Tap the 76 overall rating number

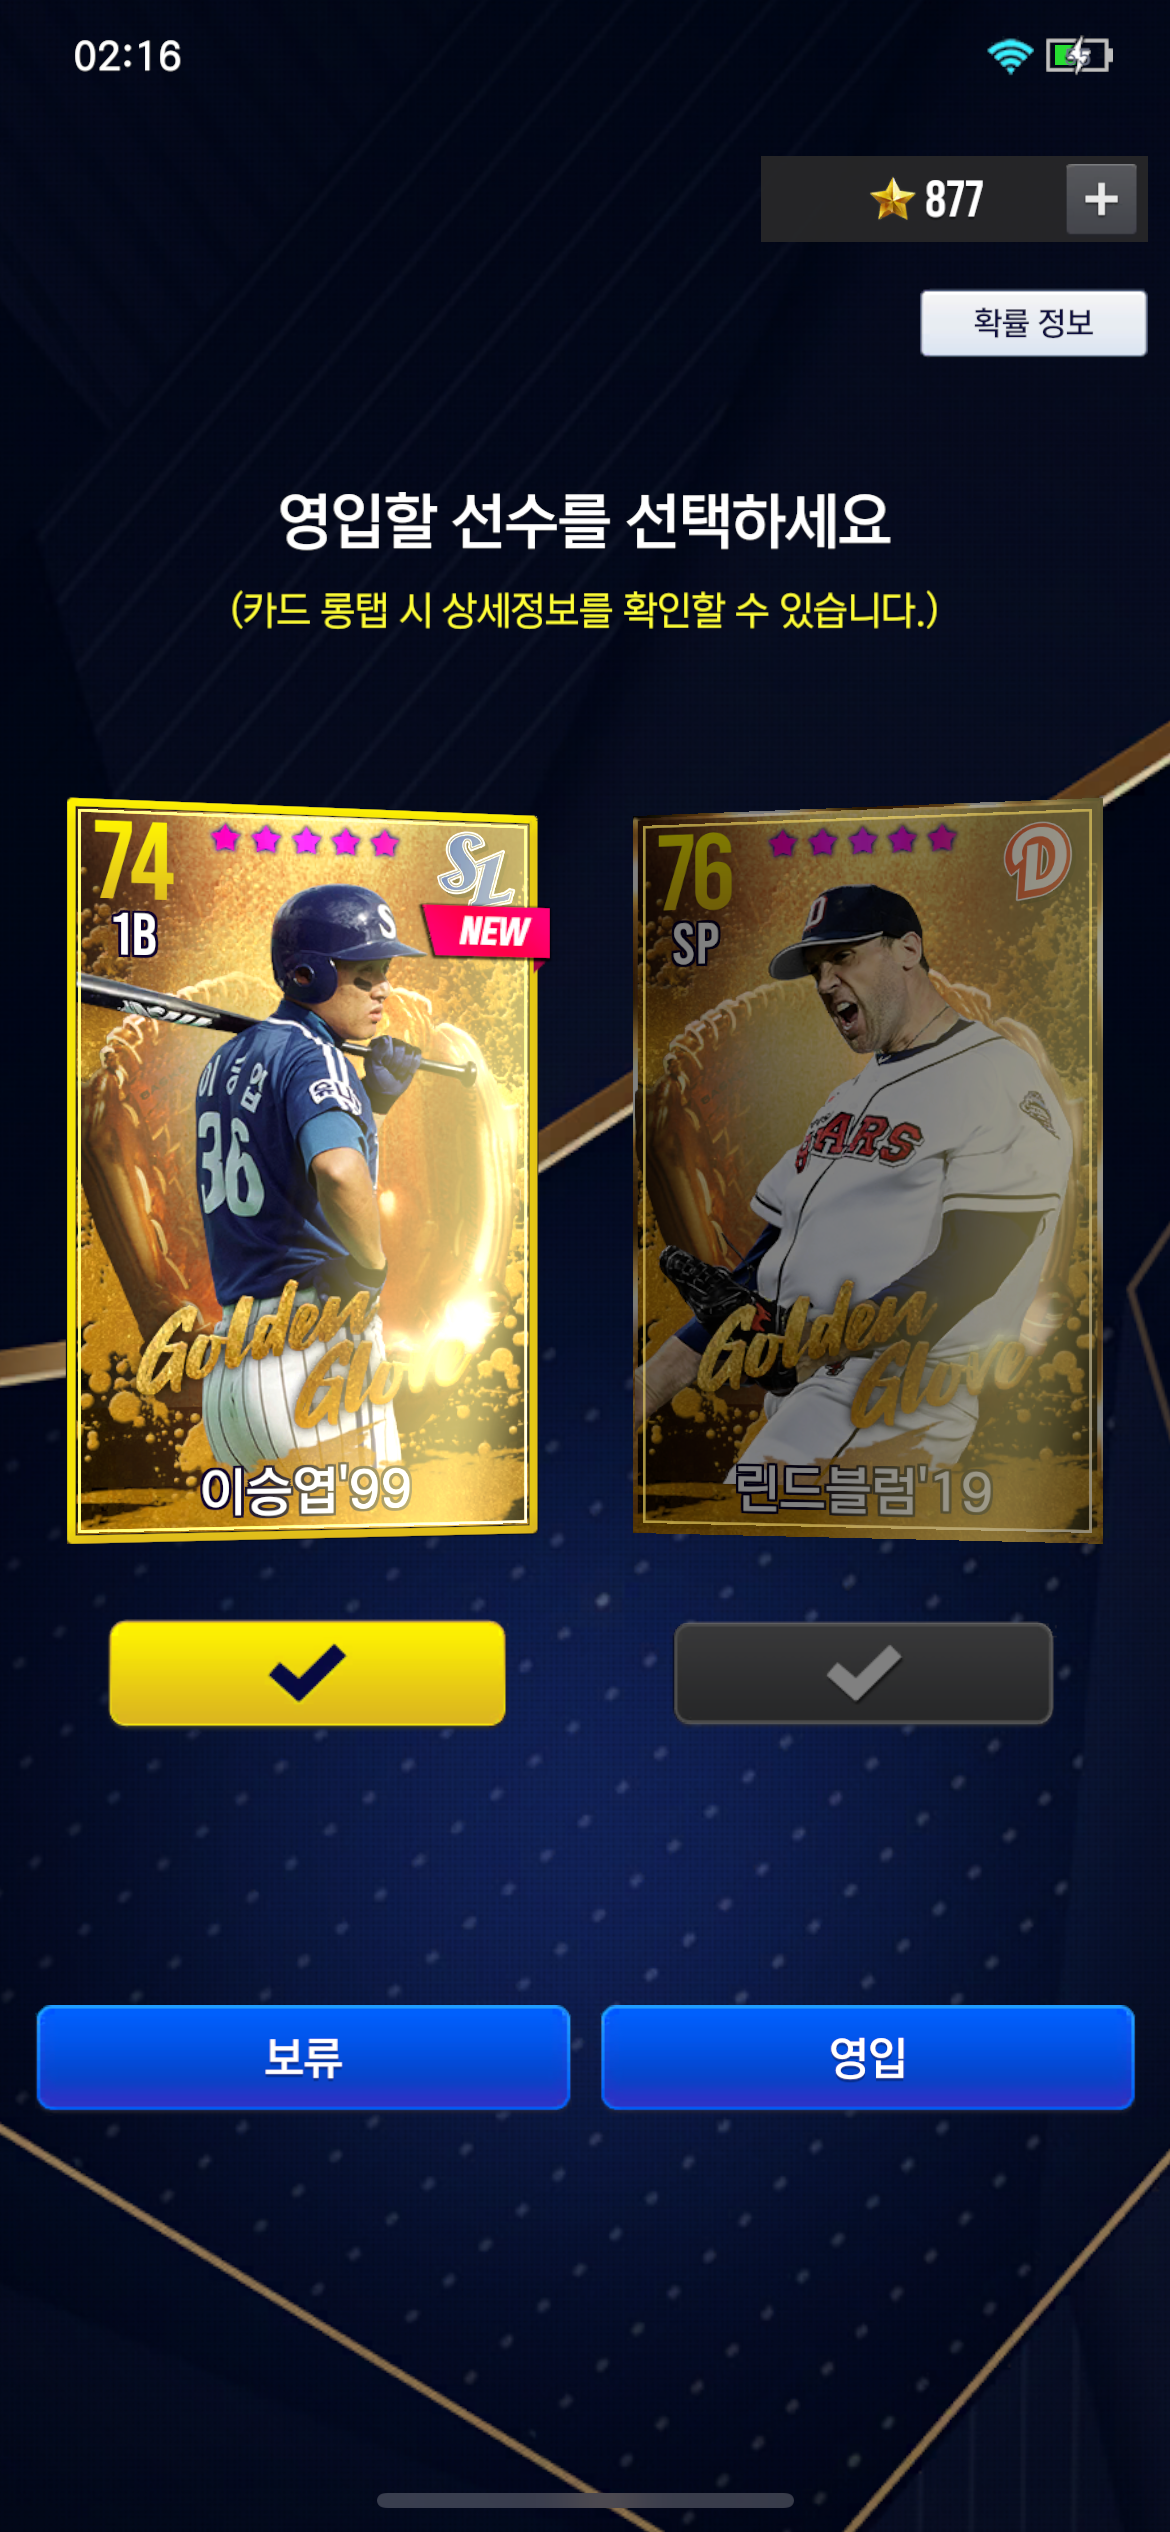click(695, 871)
